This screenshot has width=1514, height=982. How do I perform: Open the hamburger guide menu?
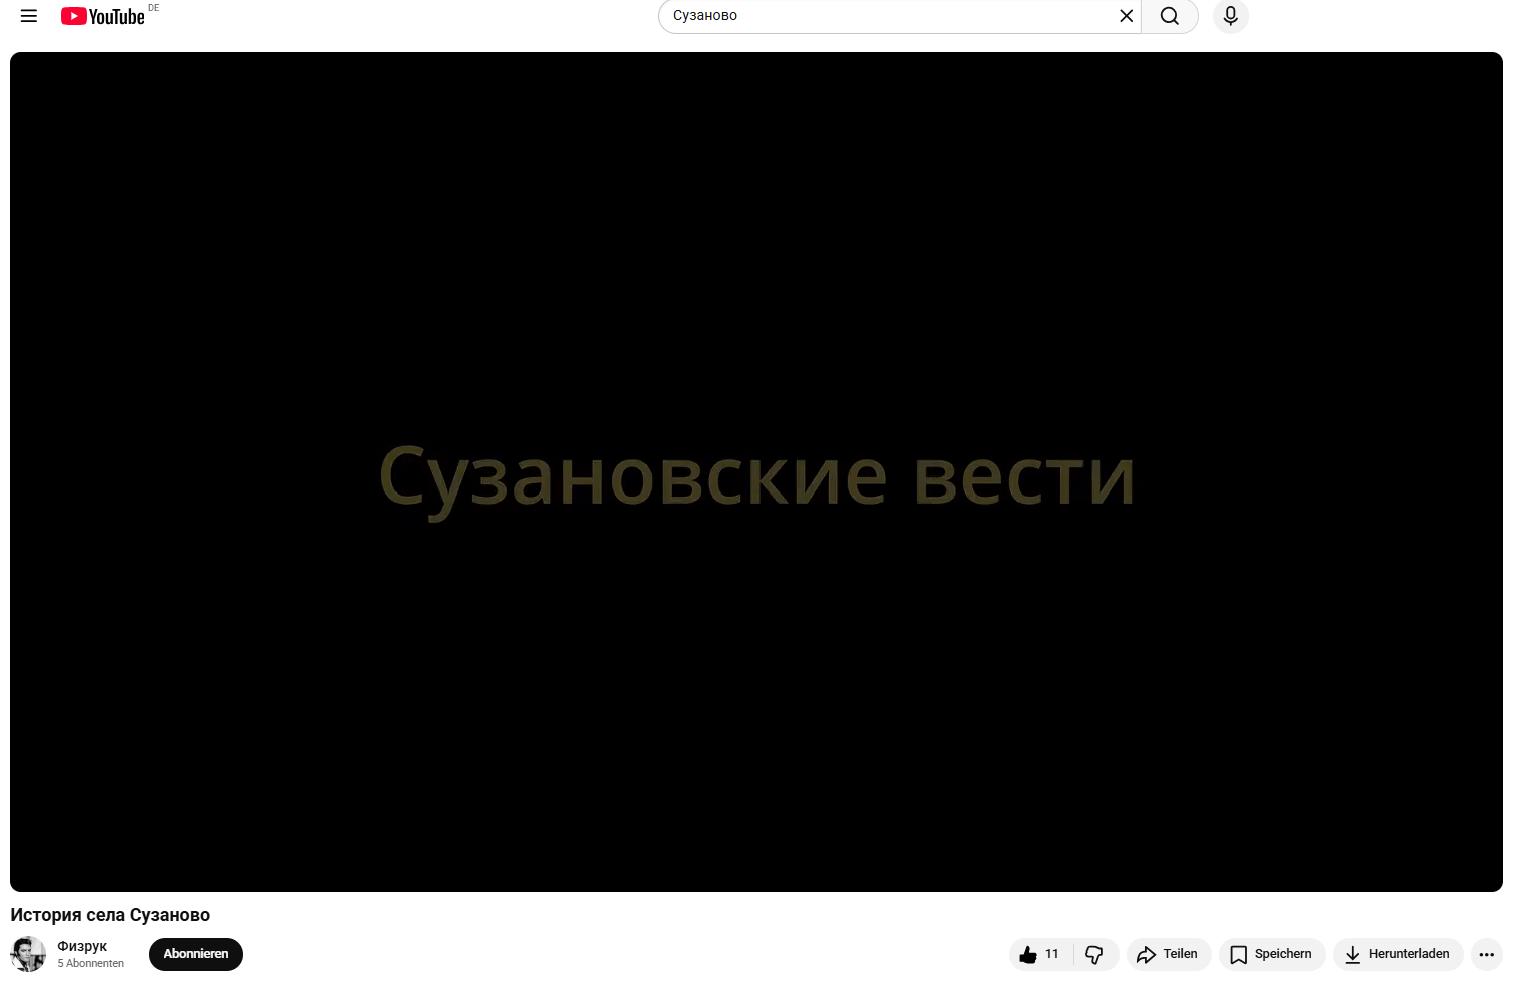tap(29, 16)
